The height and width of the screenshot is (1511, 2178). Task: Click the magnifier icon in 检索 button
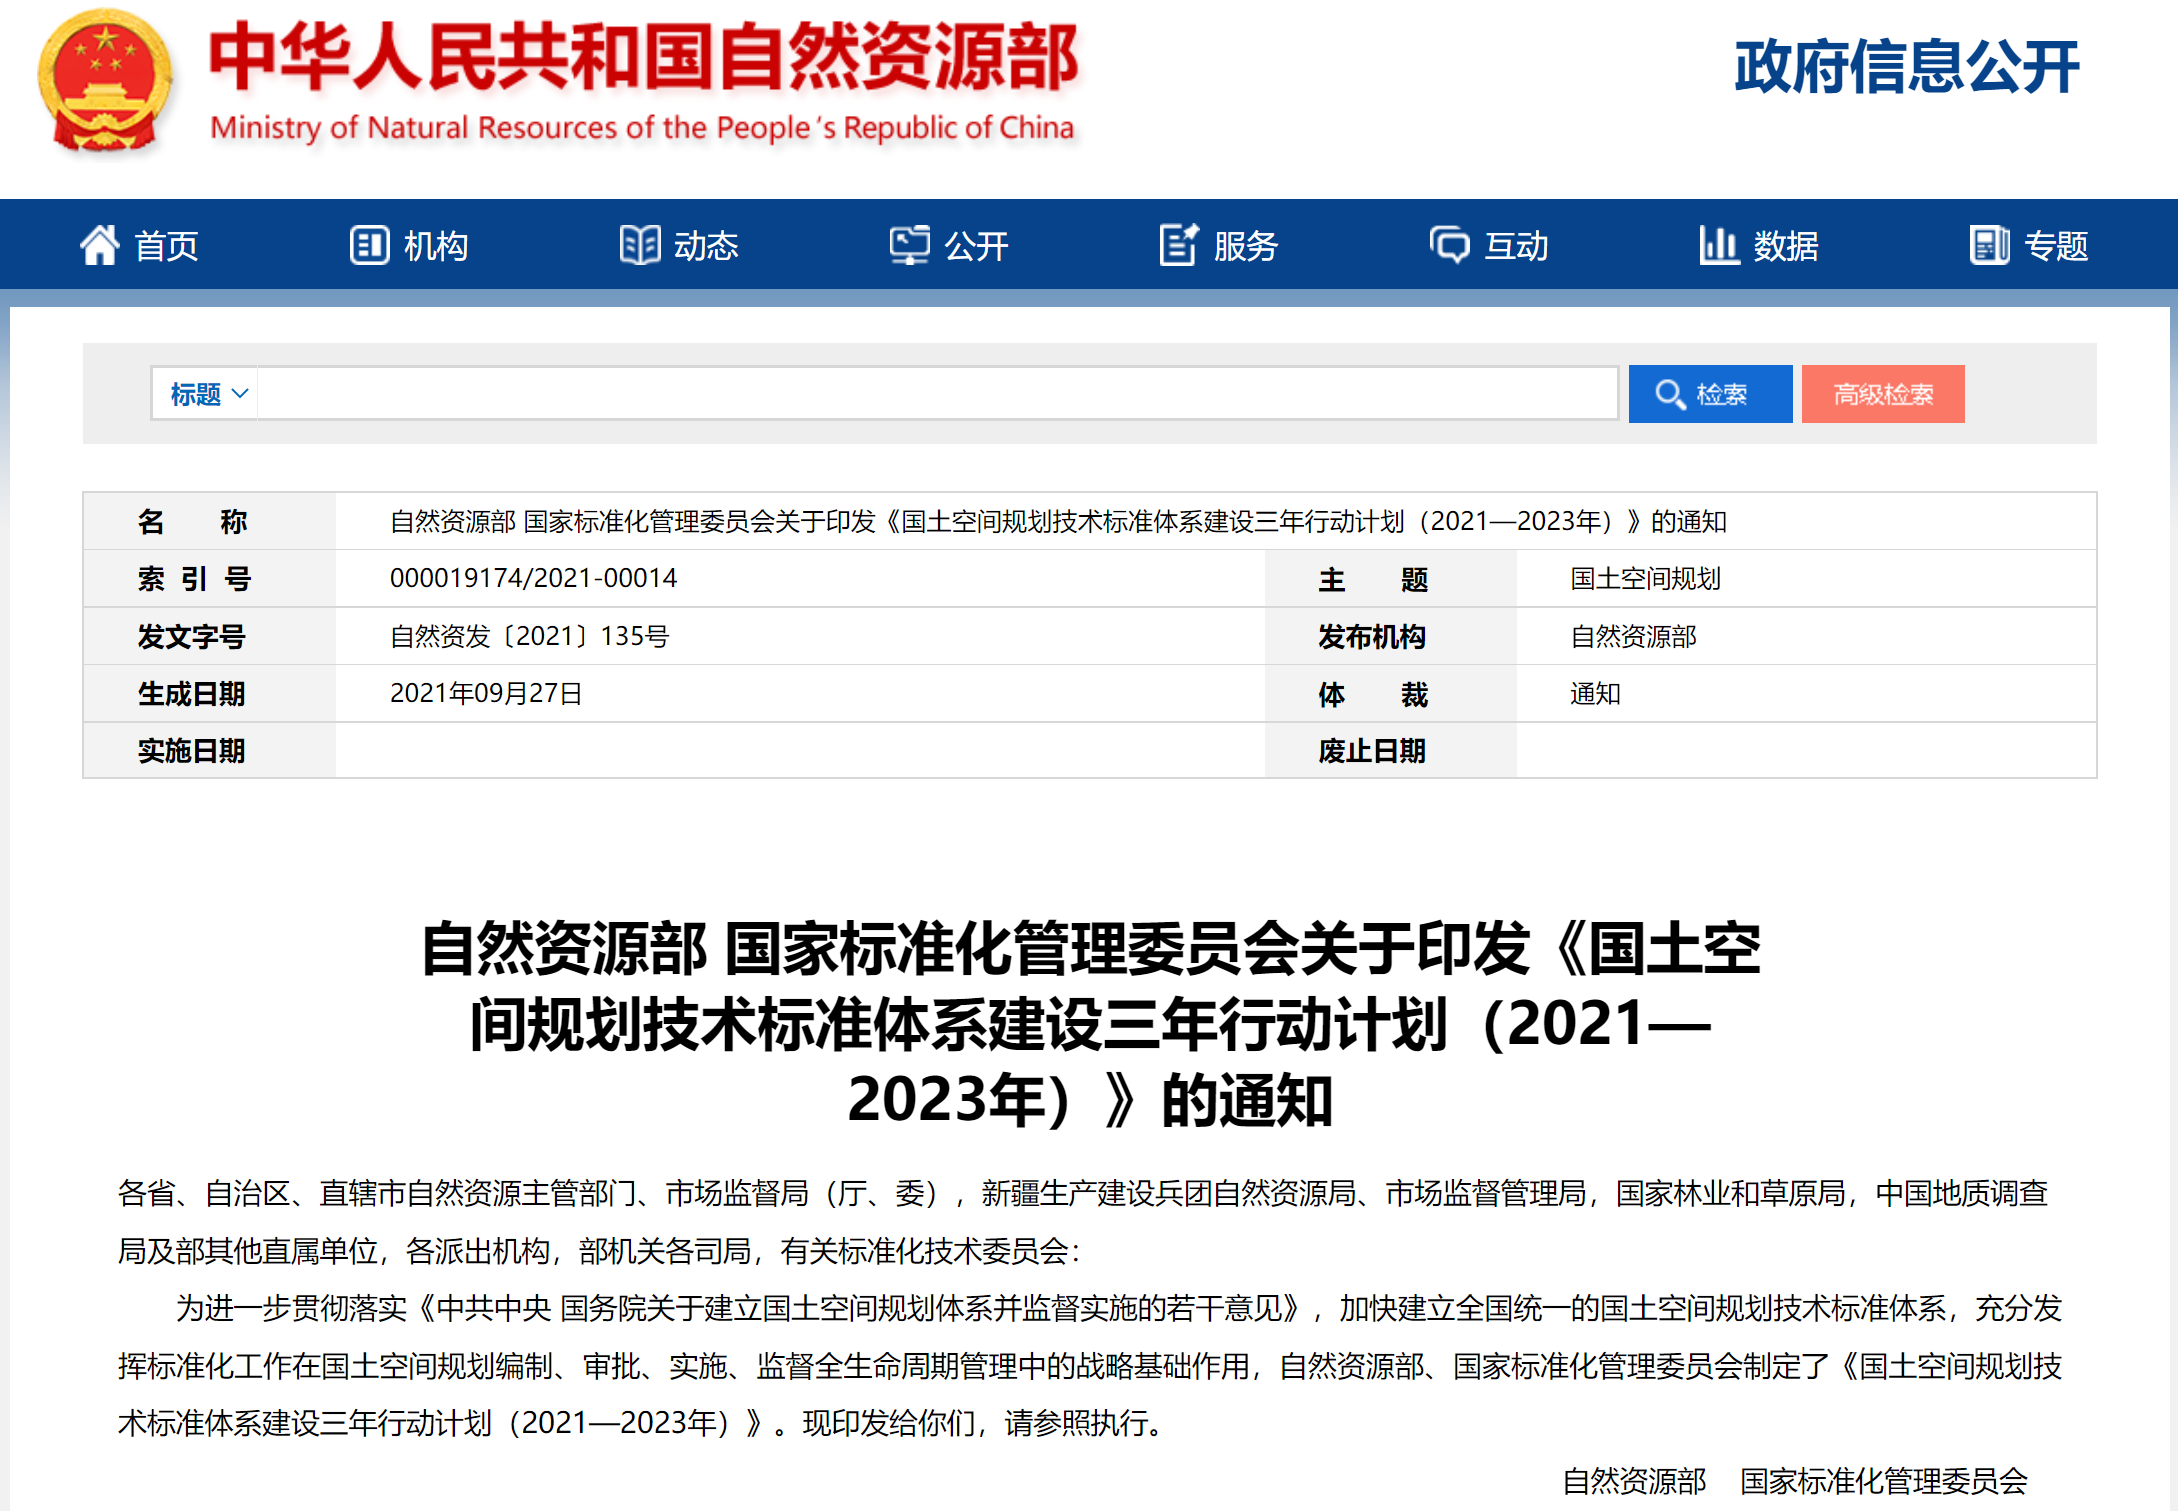pyautogui.click(x=1669, y=394)
